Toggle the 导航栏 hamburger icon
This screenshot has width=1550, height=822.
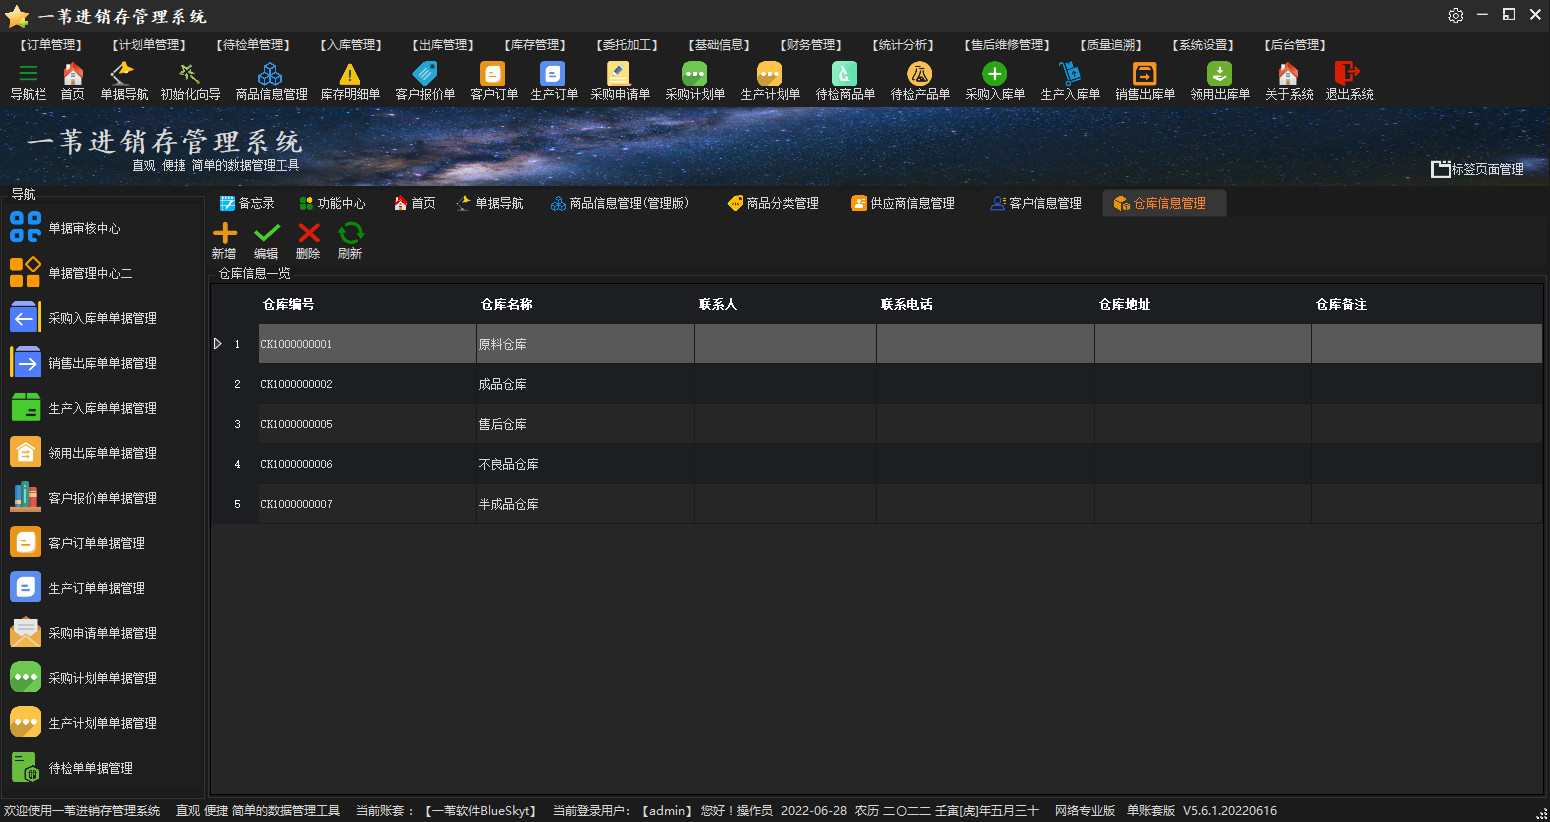tap(28, 75)
